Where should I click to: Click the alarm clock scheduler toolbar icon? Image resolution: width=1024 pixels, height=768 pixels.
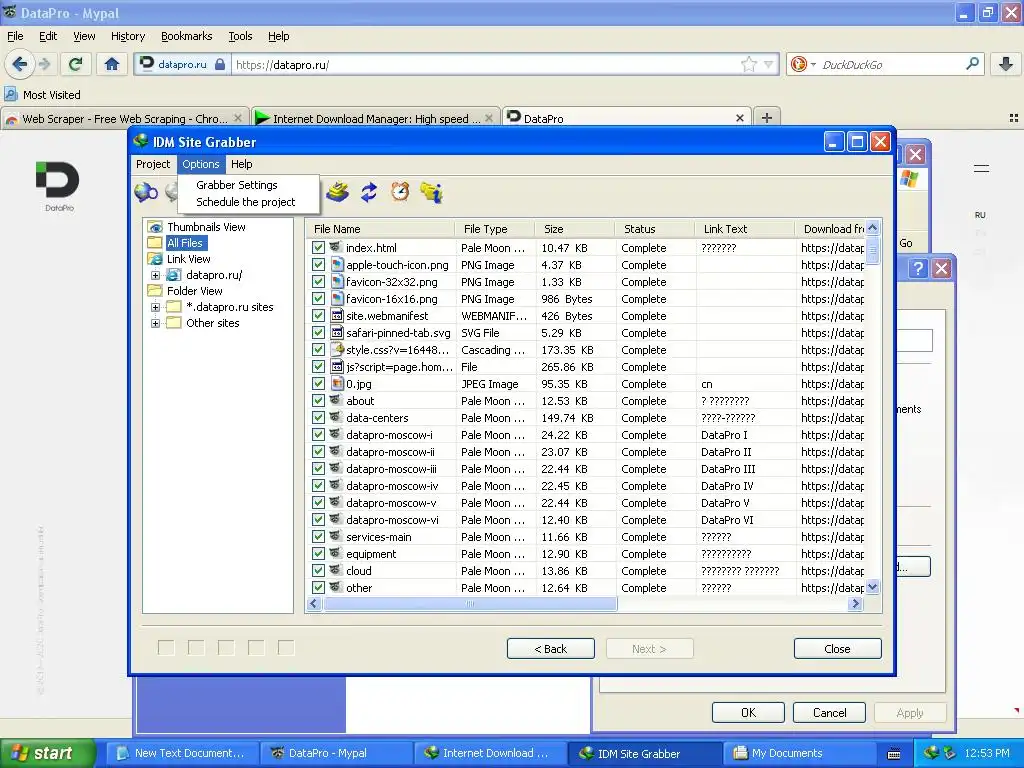point(400,191)
